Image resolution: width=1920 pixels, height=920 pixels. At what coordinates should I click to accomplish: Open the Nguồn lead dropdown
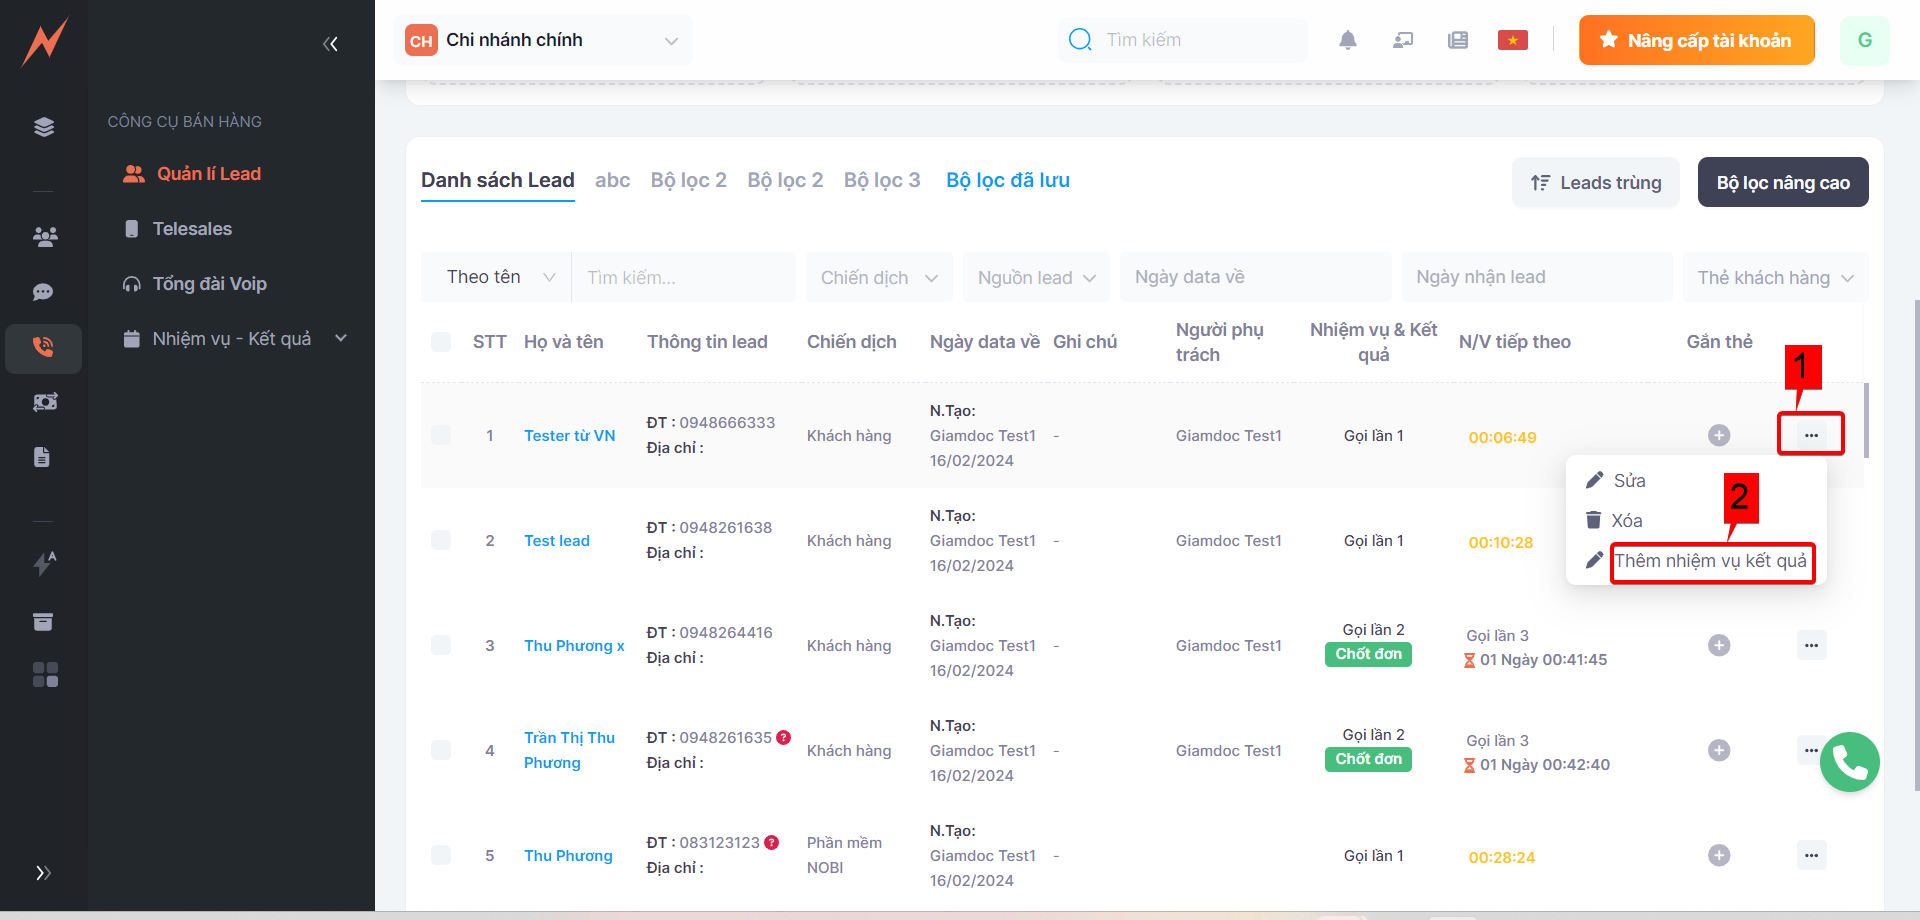coord(1036,278)
